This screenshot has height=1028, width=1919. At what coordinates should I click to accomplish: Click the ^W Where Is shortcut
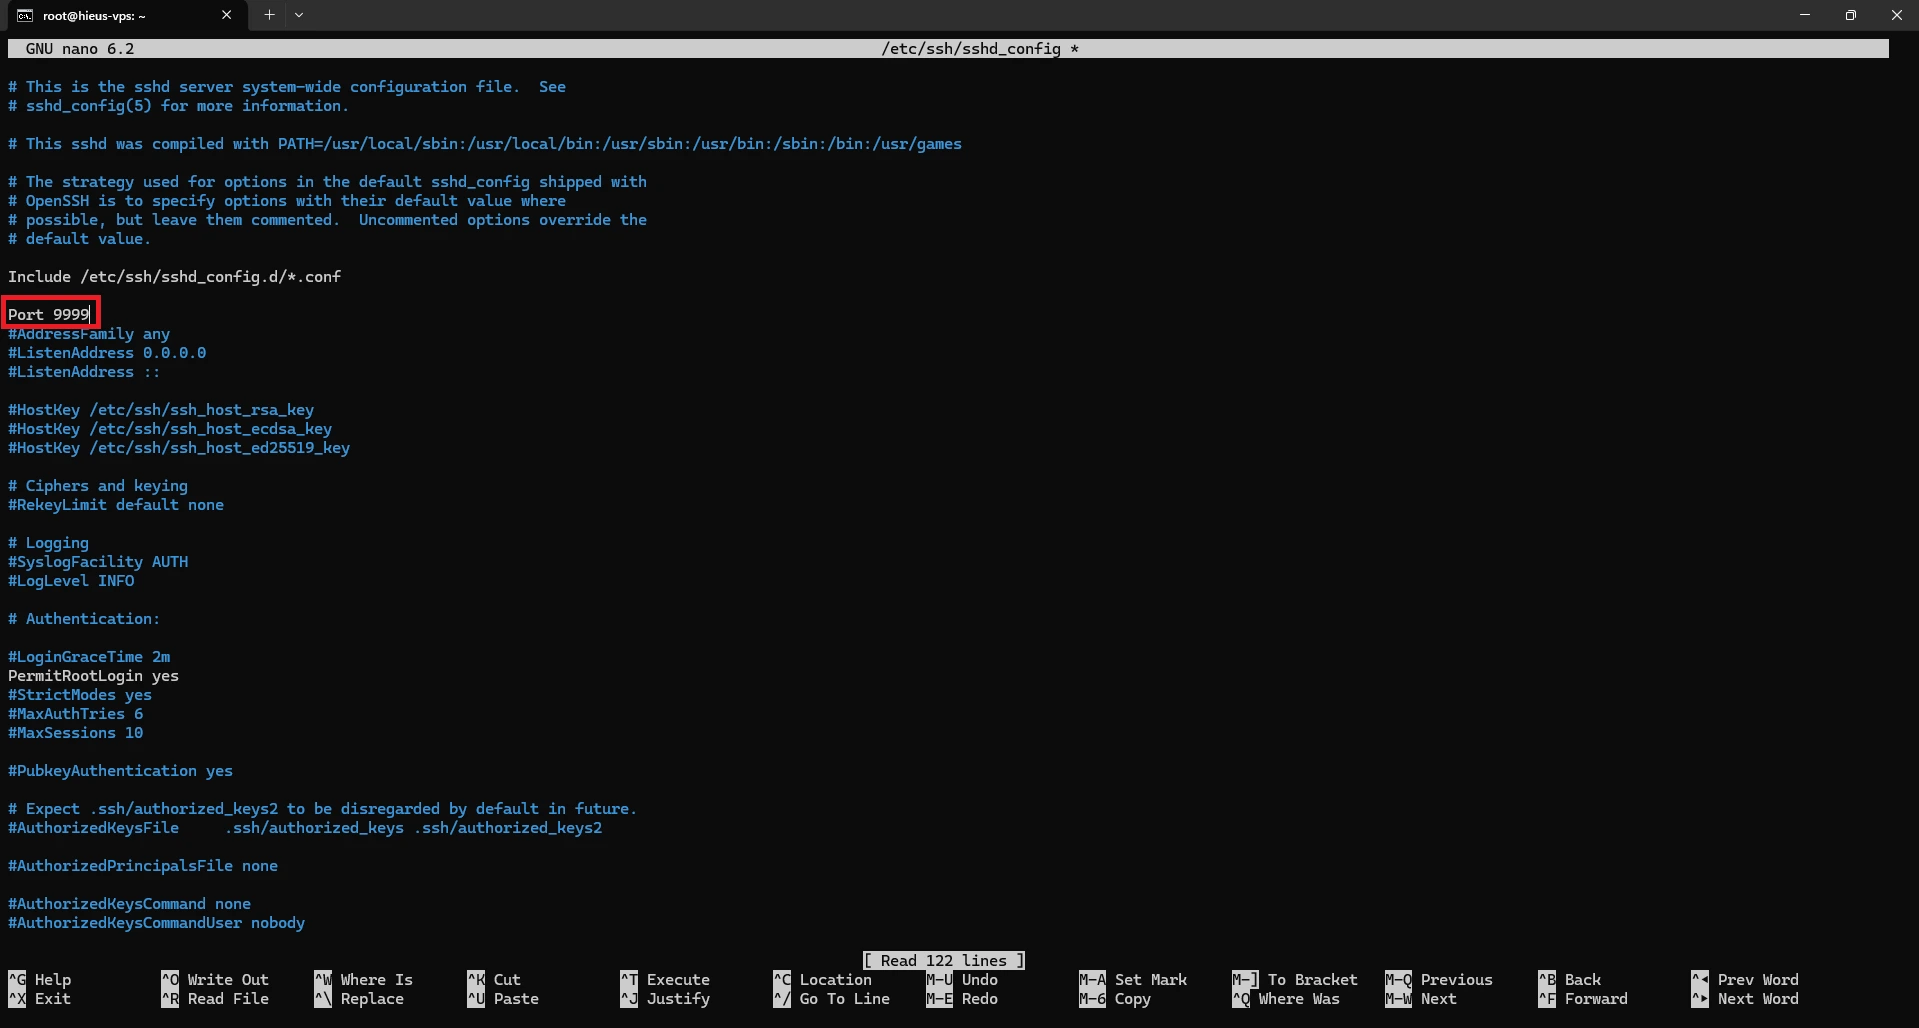click(x=364, y=980)
